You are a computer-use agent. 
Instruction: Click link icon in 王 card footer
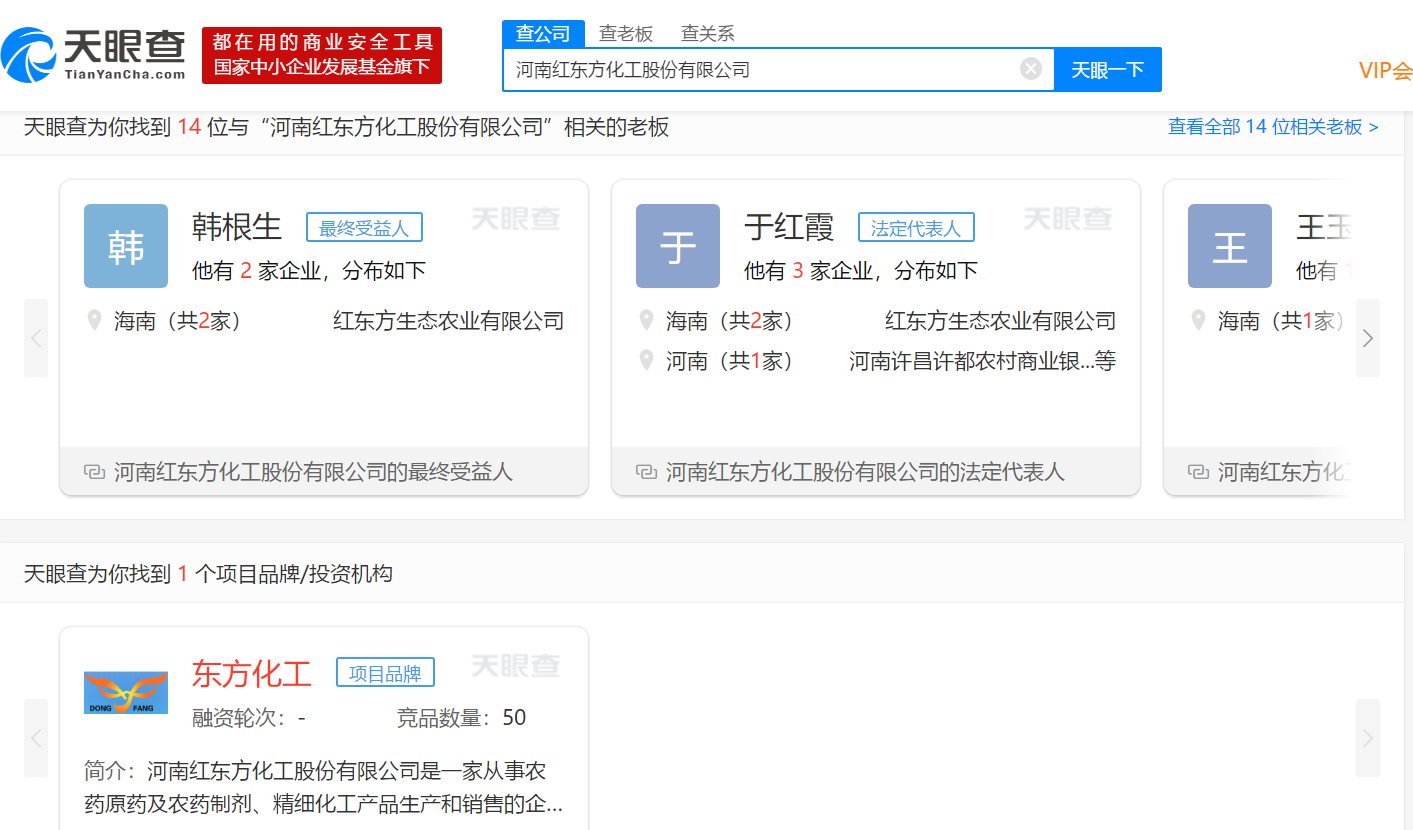point(1199,472)
